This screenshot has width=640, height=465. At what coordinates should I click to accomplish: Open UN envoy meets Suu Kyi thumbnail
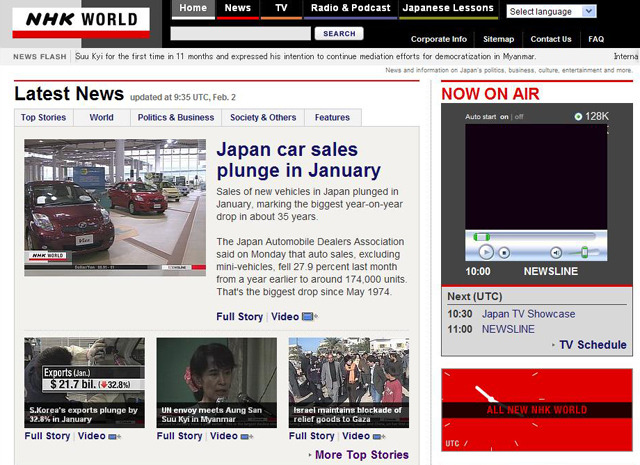tap(217, 383)
